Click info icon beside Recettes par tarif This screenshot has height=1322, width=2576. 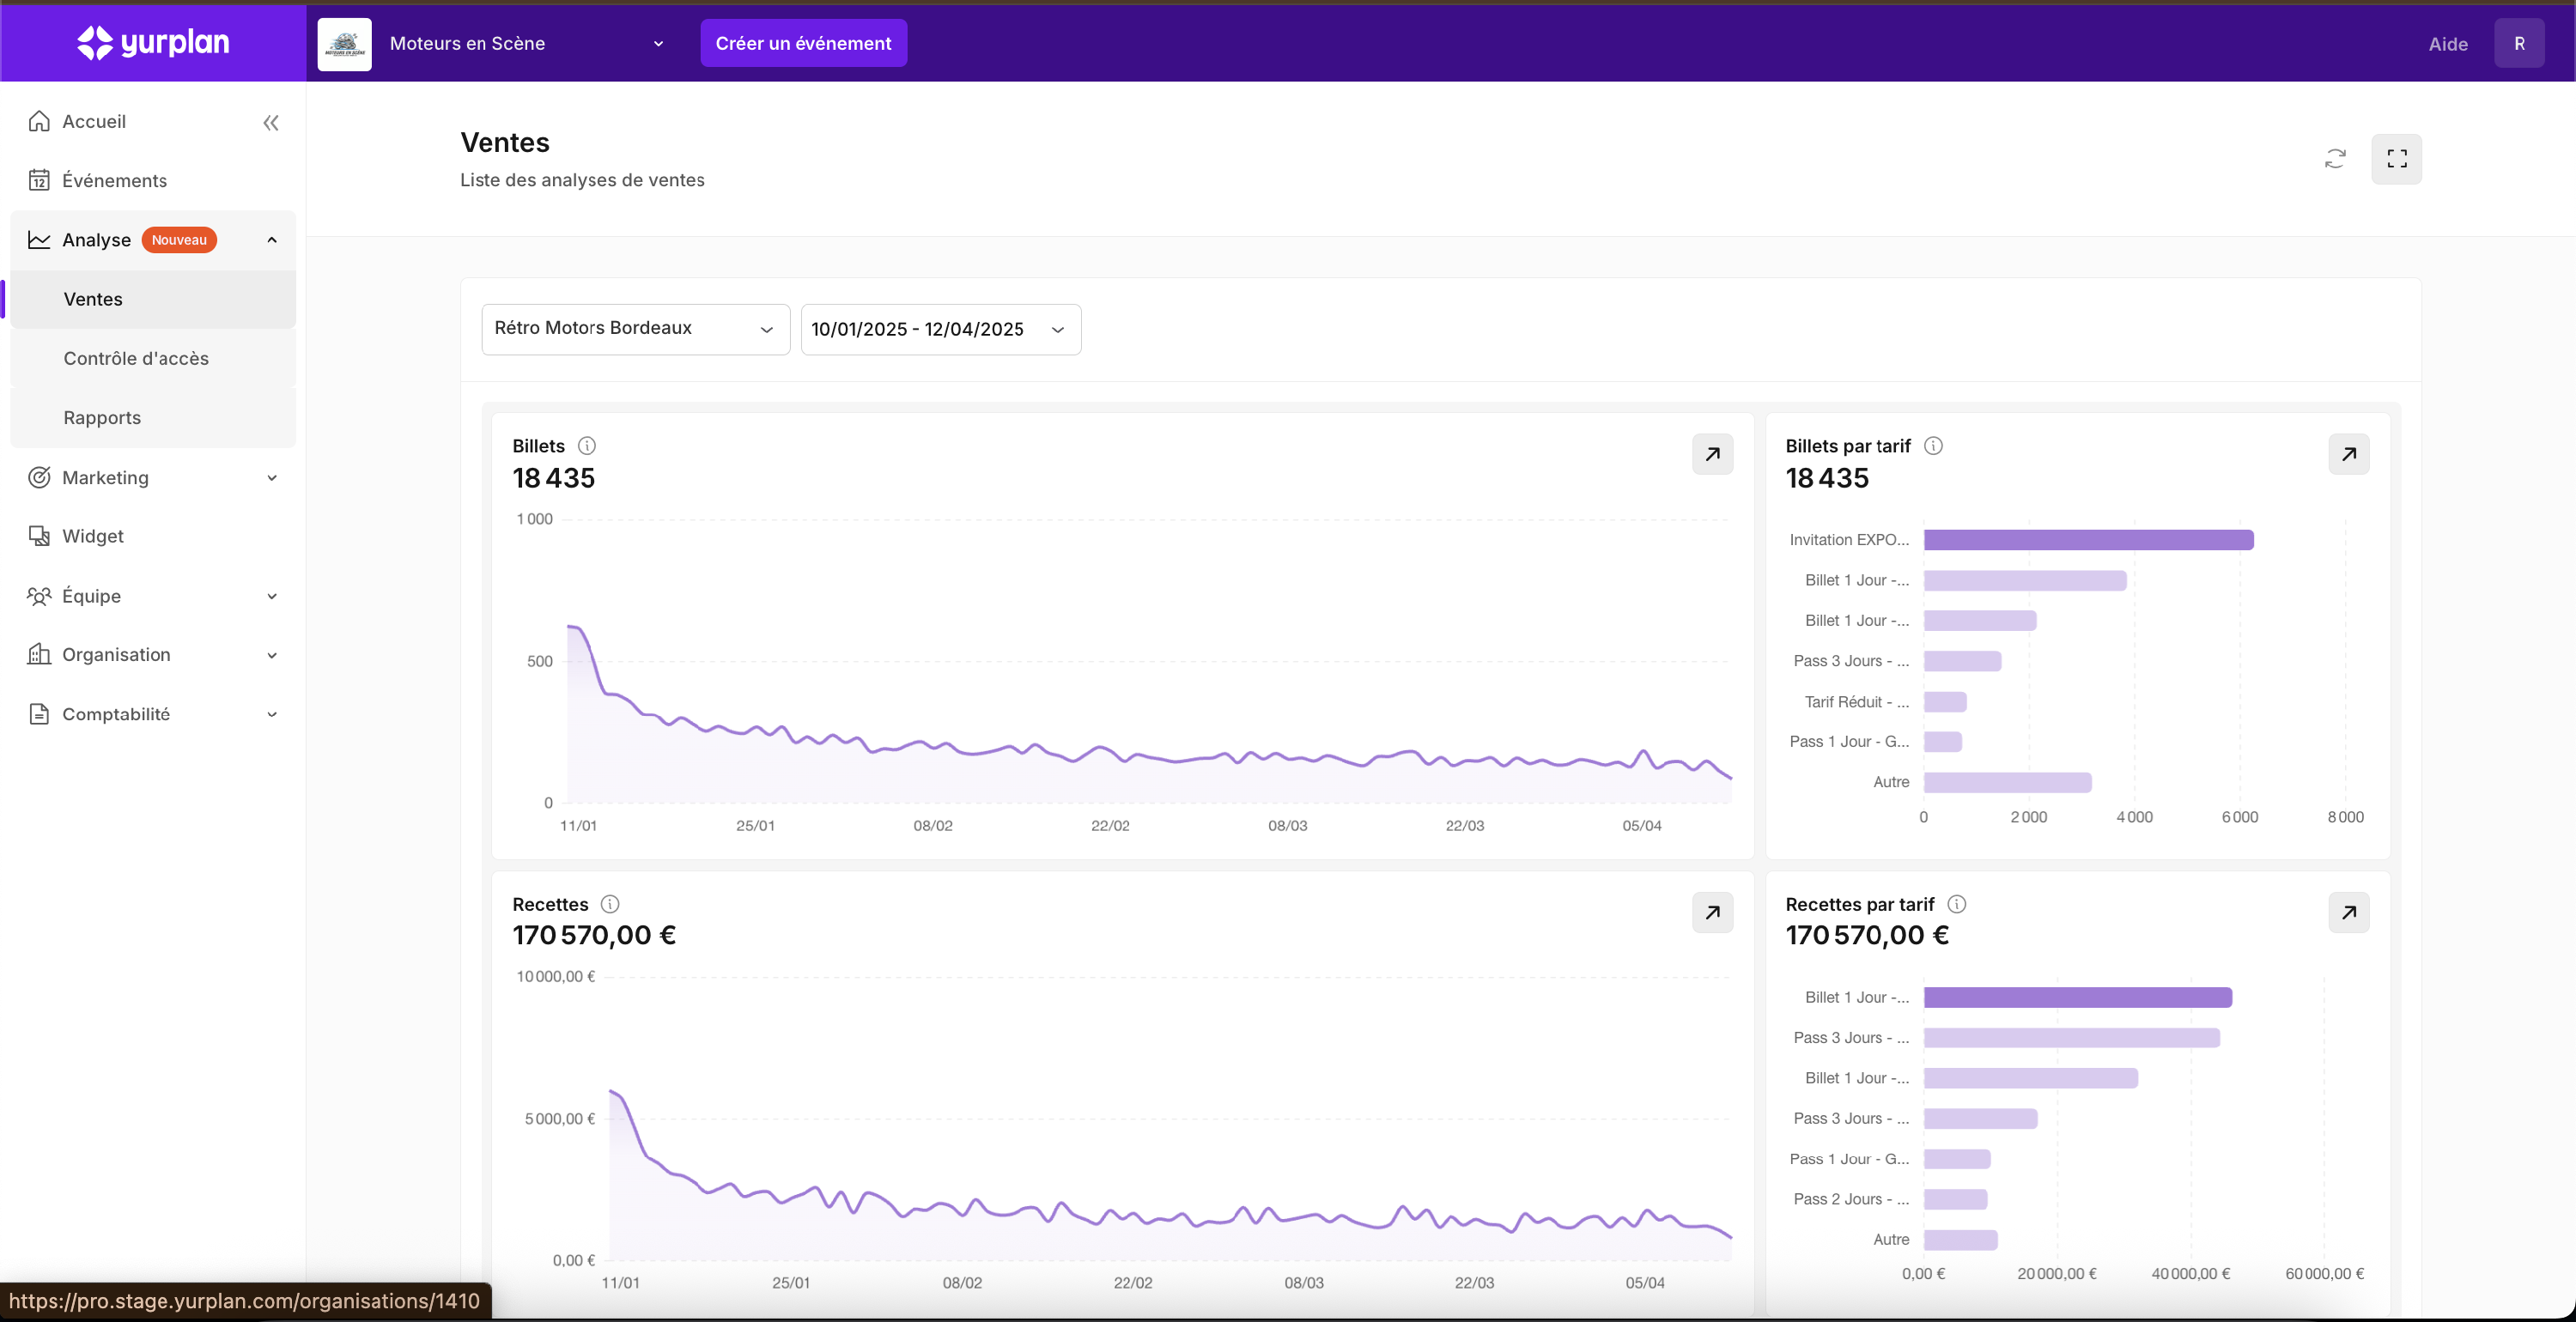tap(1957, 904)
